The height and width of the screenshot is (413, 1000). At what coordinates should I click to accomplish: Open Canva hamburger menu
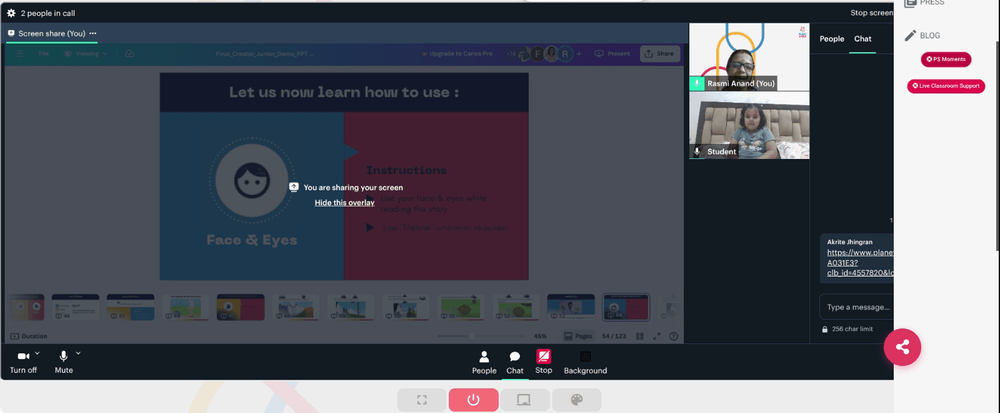pos(20,54)
